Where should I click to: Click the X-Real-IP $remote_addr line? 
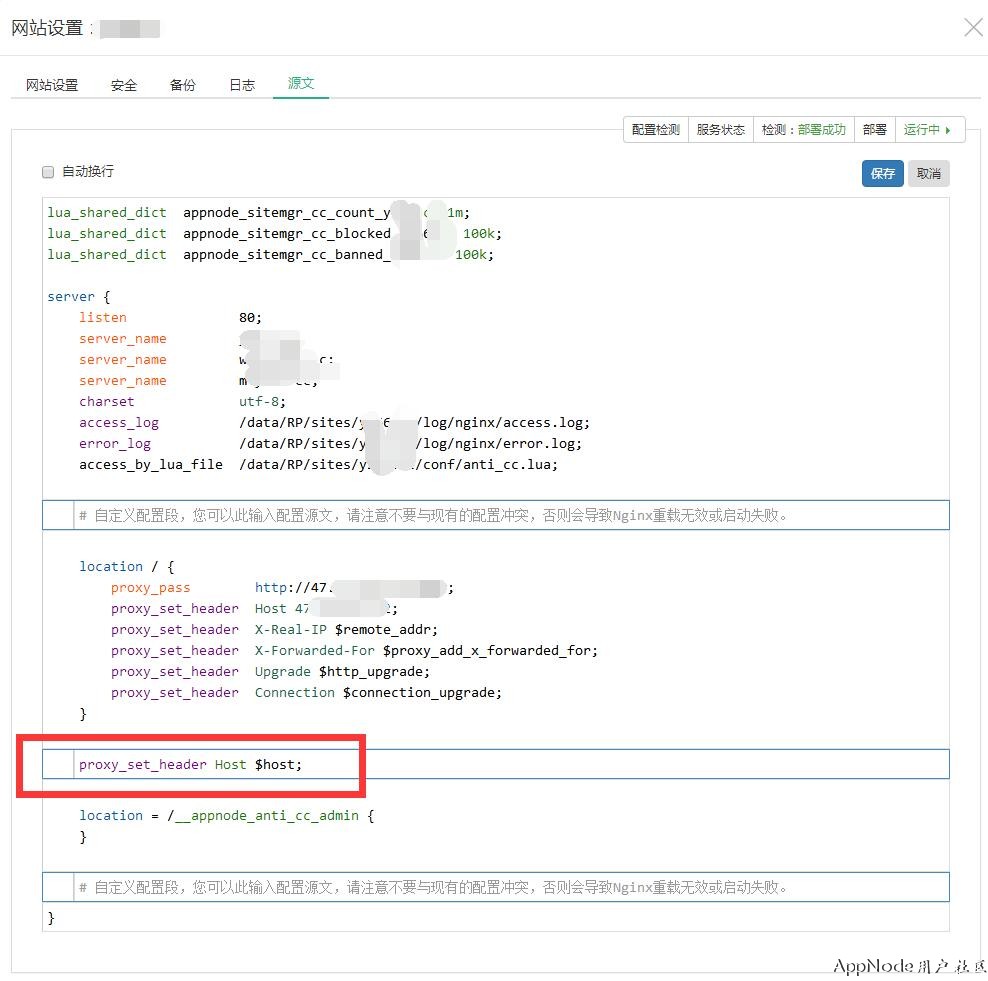[x=274, y=629]
